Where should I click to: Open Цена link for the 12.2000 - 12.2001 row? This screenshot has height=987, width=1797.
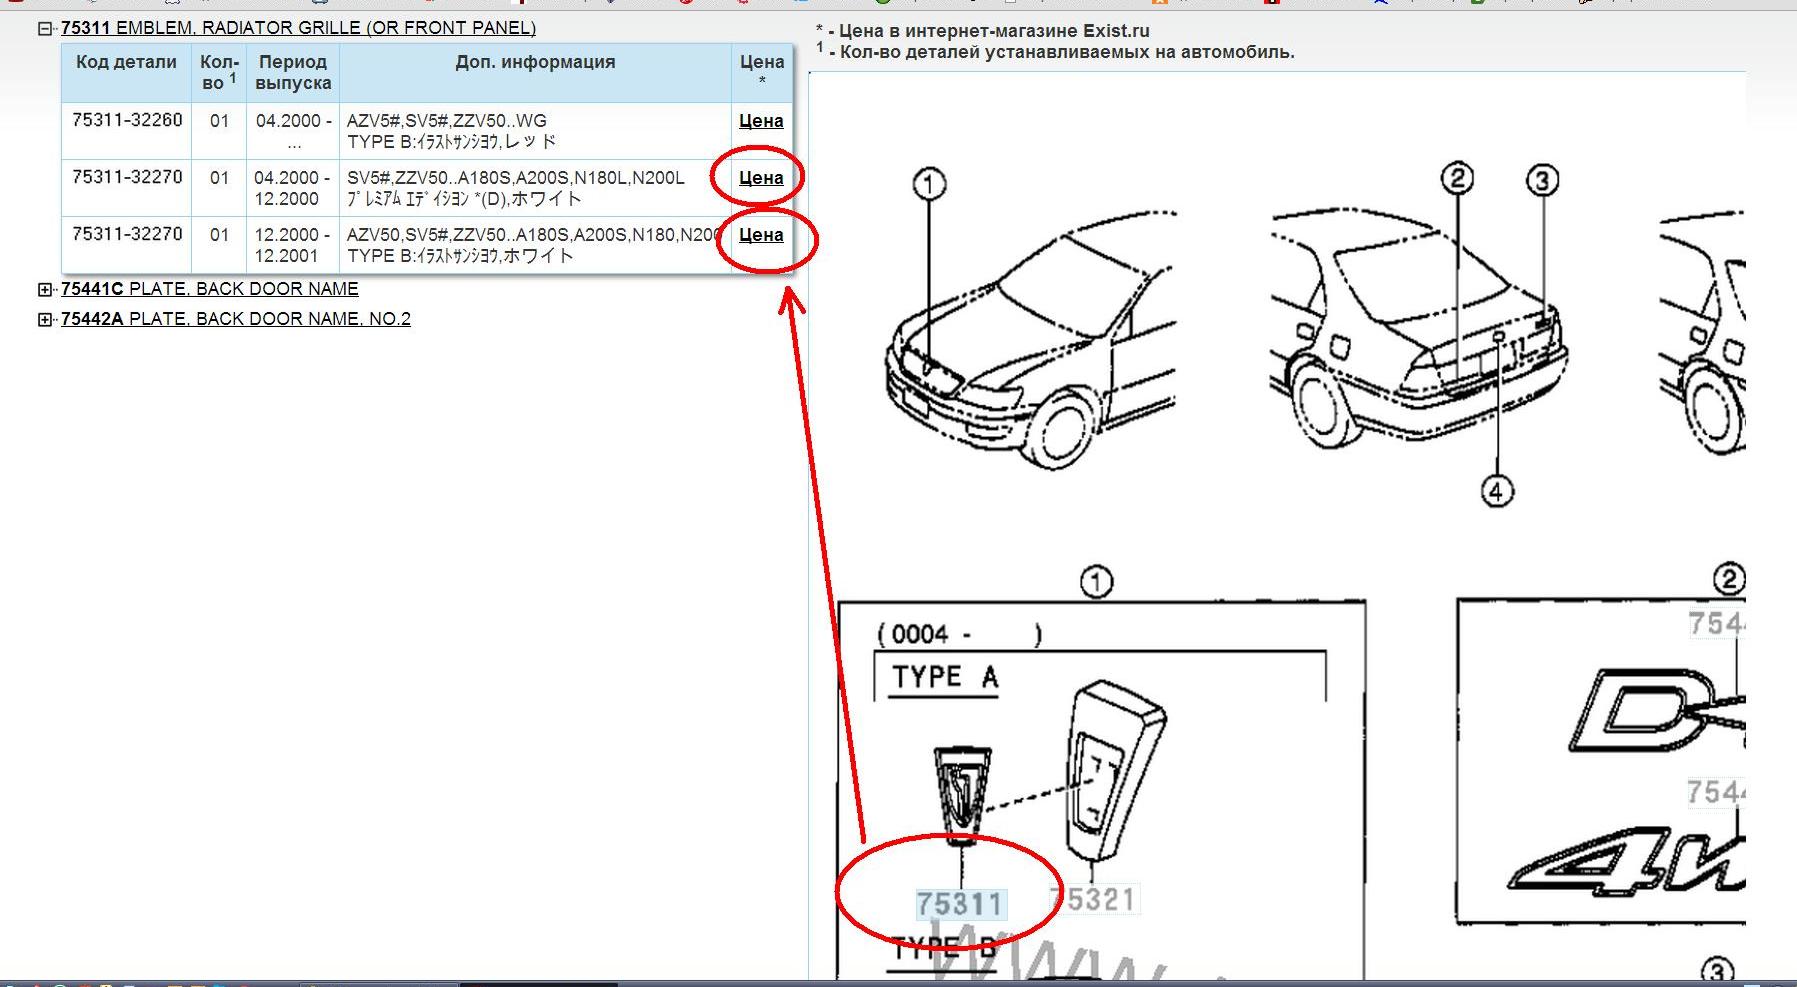pyautogui.click(x=760, y=235)
